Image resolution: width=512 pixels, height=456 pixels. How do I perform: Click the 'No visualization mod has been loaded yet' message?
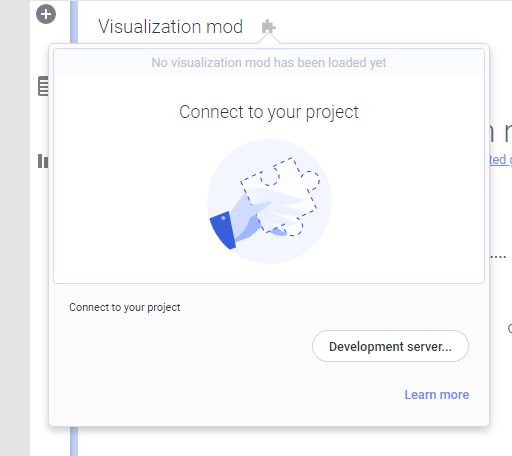click(x=269, y=63)
